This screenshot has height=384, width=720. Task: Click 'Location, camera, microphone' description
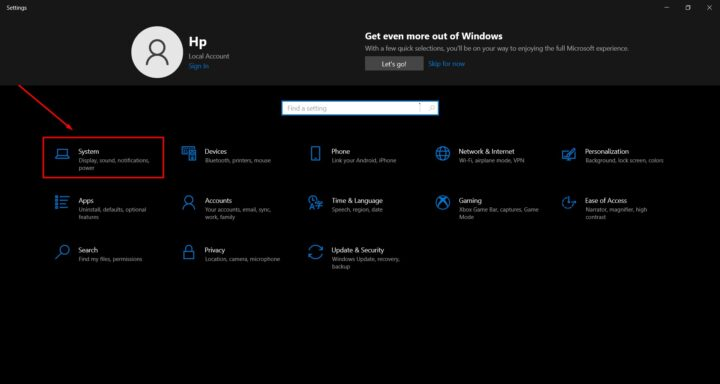242,259
